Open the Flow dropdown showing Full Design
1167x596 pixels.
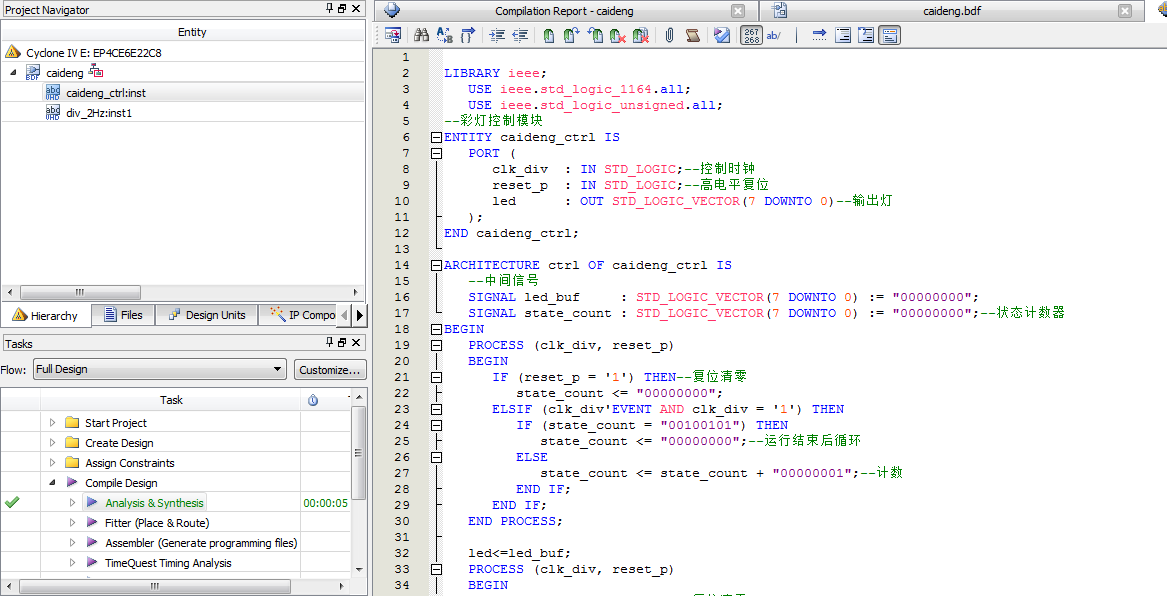click(x=159, y=369)
